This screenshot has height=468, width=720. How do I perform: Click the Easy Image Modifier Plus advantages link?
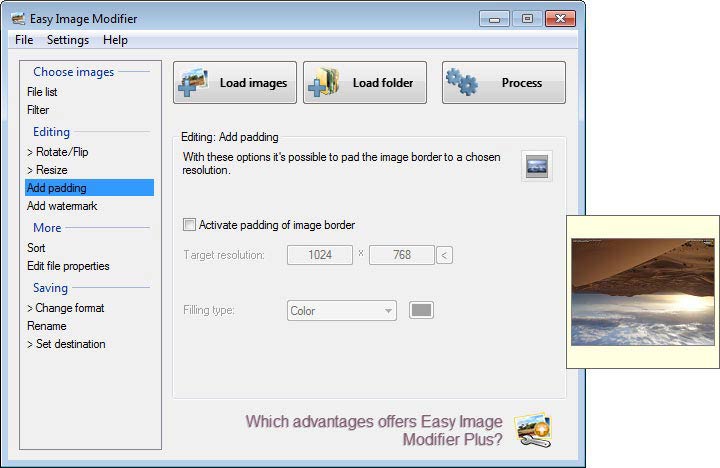point(374,430)
